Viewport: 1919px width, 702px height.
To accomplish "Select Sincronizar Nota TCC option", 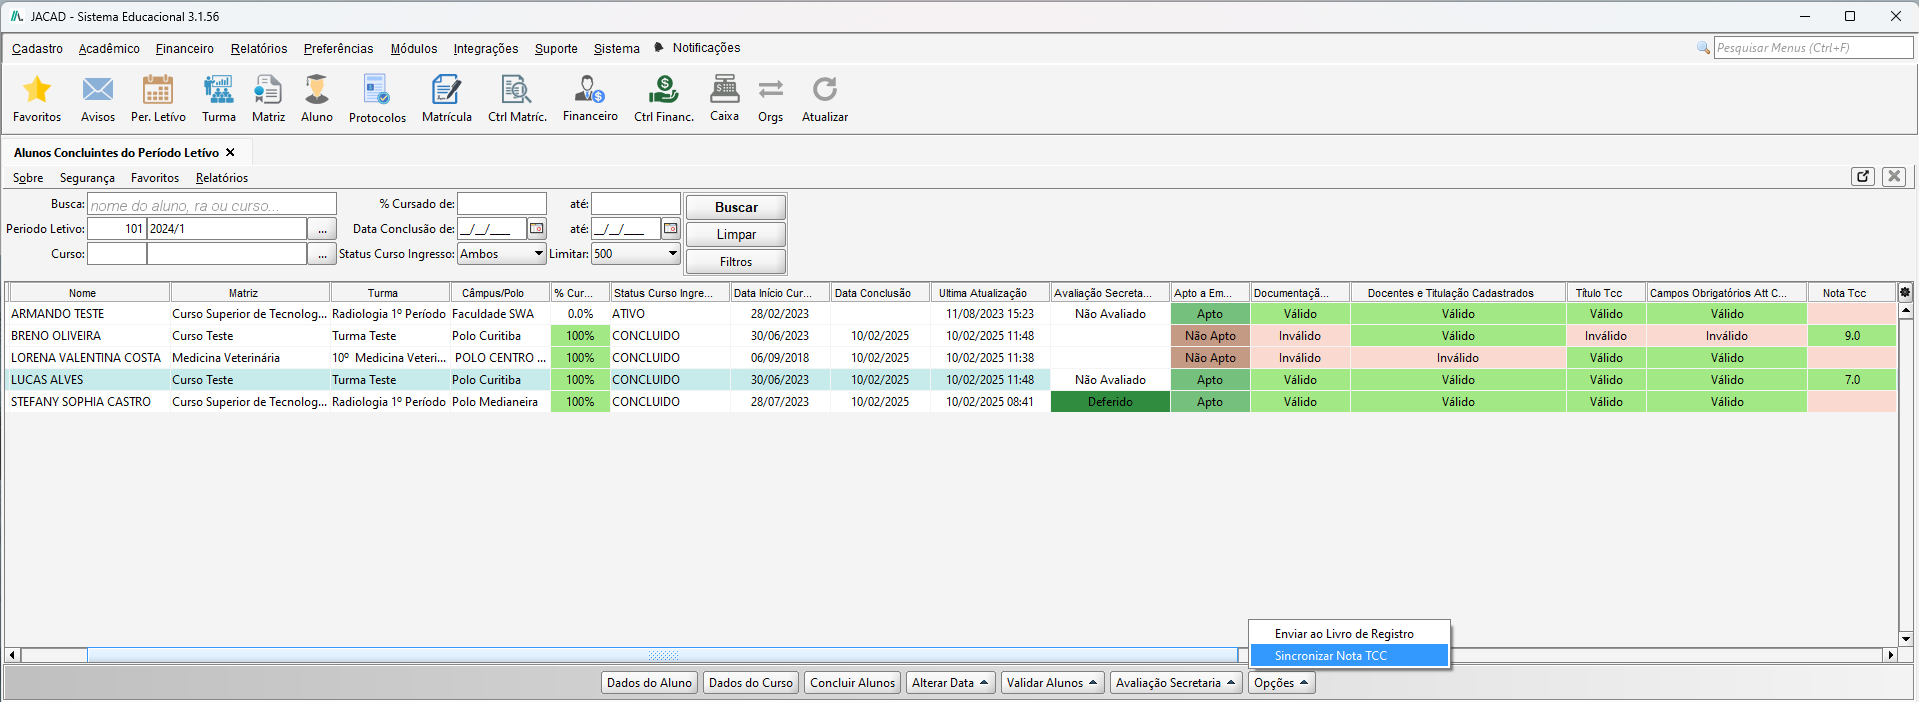I will (x=1349, y=656).
